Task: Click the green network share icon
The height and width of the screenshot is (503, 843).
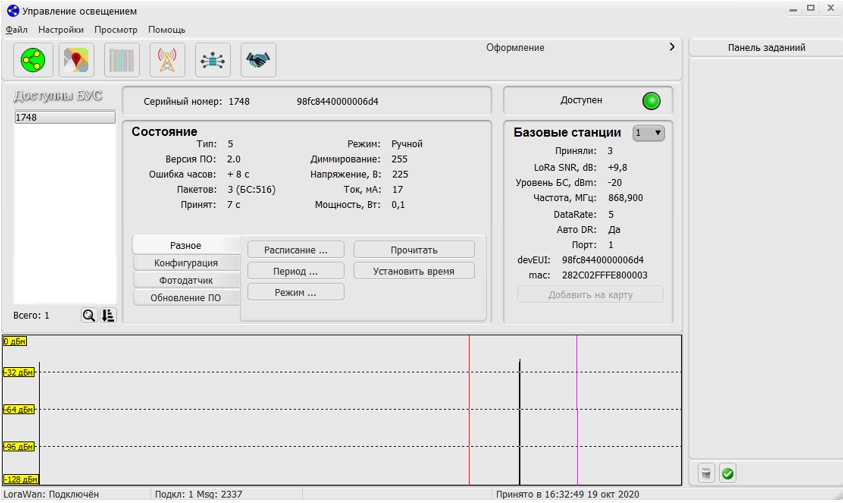Action: tap(33, 61)
